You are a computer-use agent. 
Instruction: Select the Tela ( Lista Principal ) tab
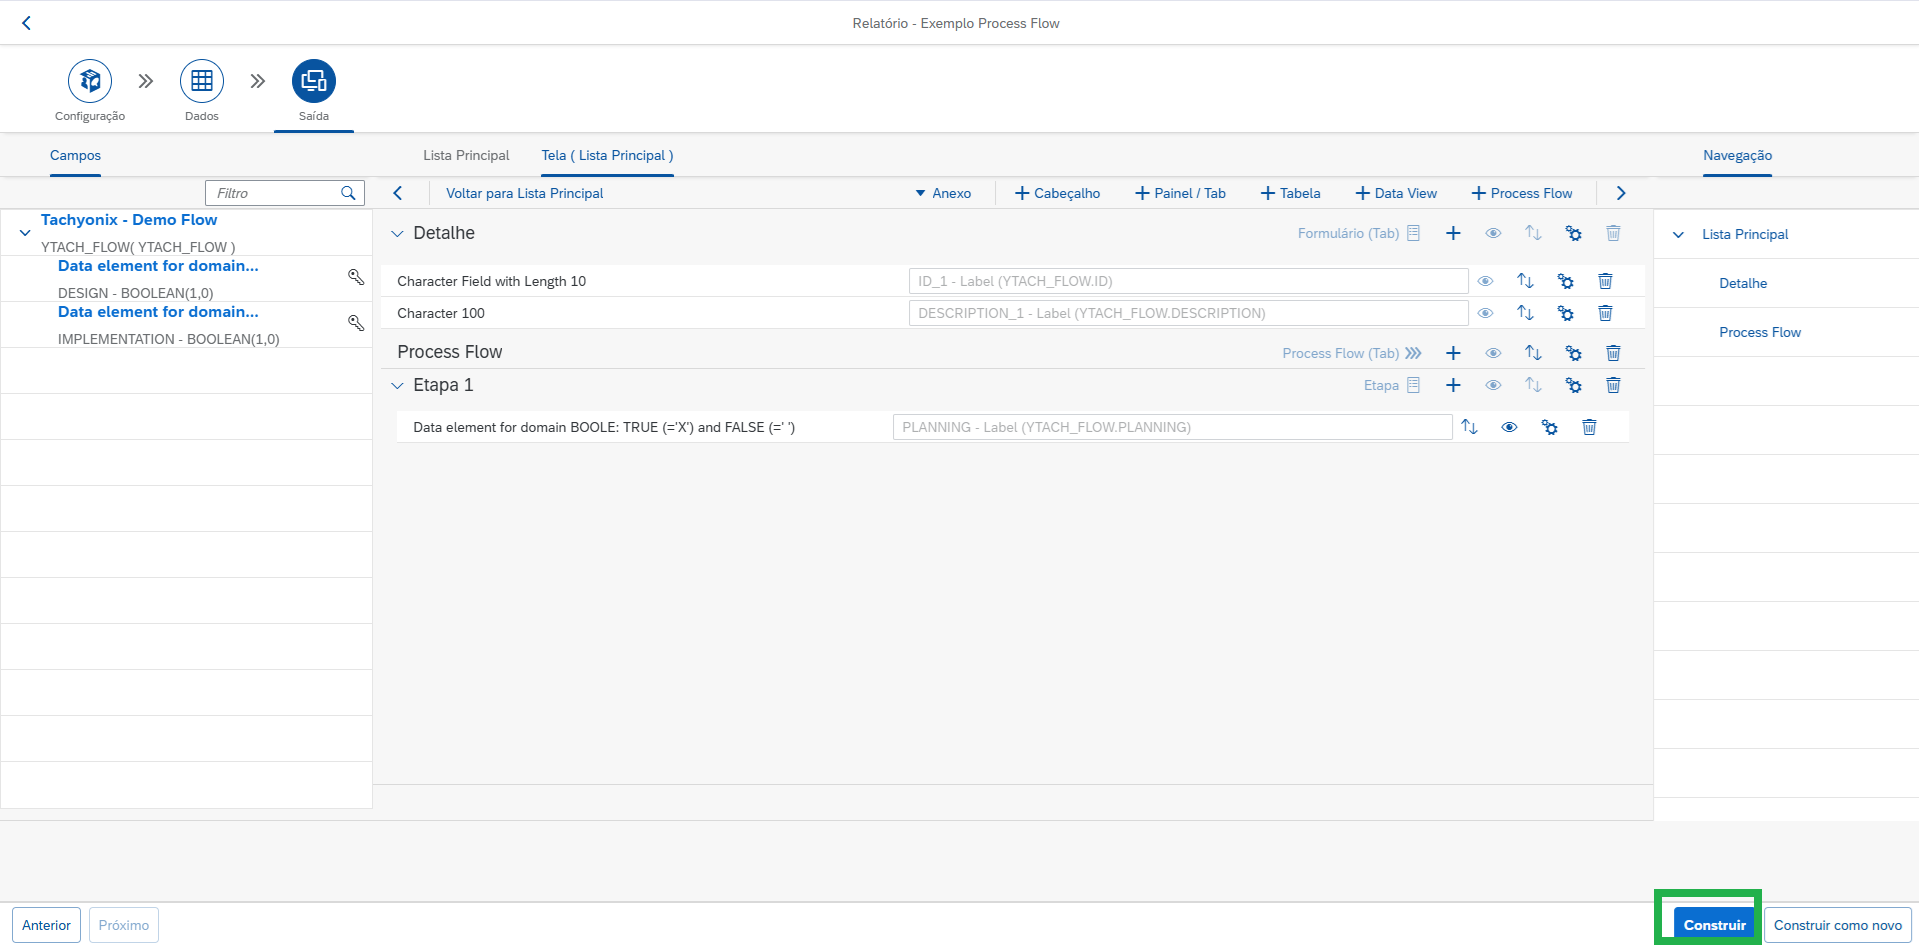(x=607, y=155)
